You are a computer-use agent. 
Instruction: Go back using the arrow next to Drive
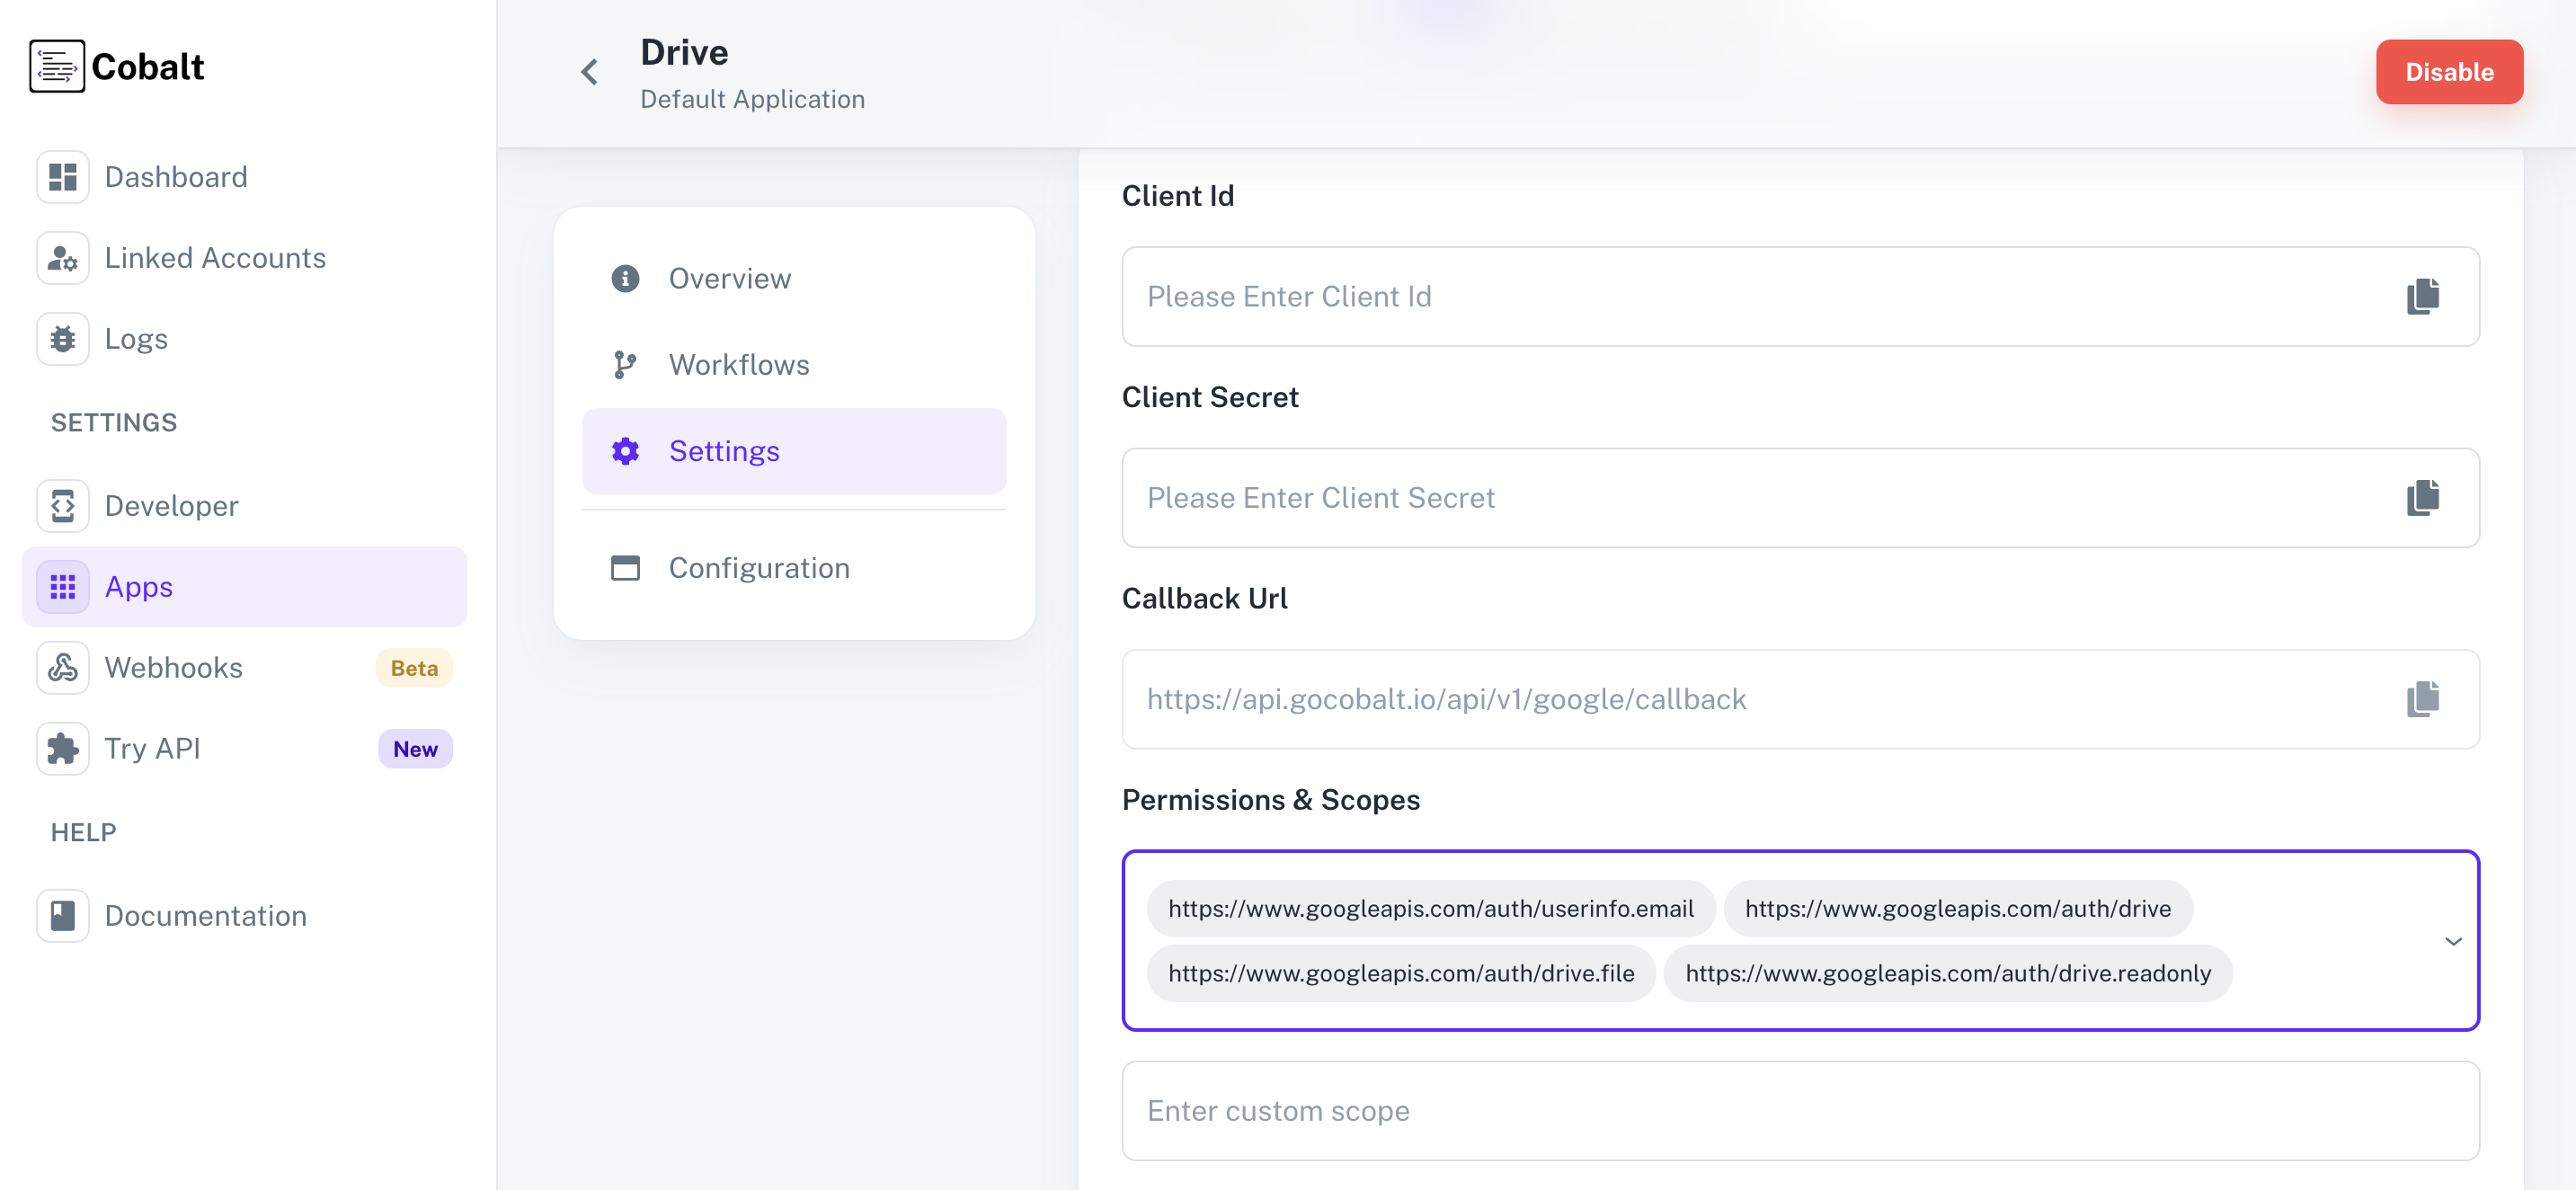pyautogui.click(x=589, y=72)
